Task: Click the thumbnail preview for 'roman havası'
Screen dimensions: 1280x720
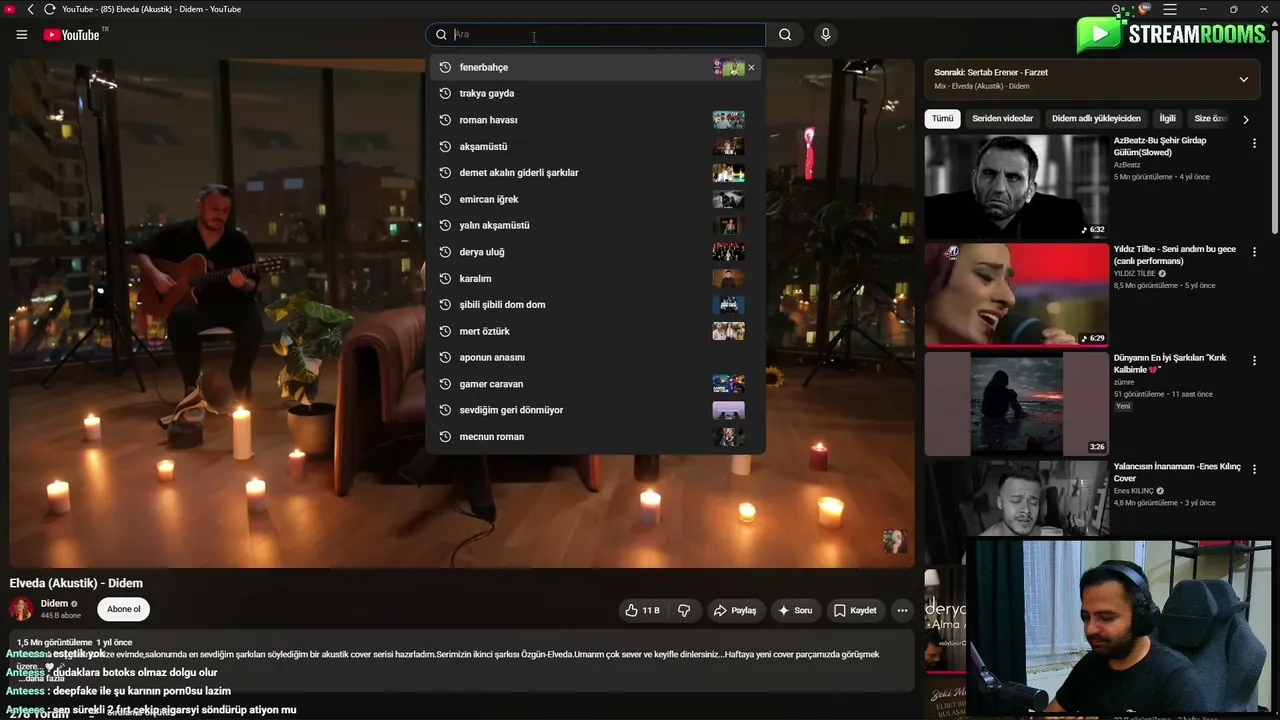Action: click(x=728, y=120)
